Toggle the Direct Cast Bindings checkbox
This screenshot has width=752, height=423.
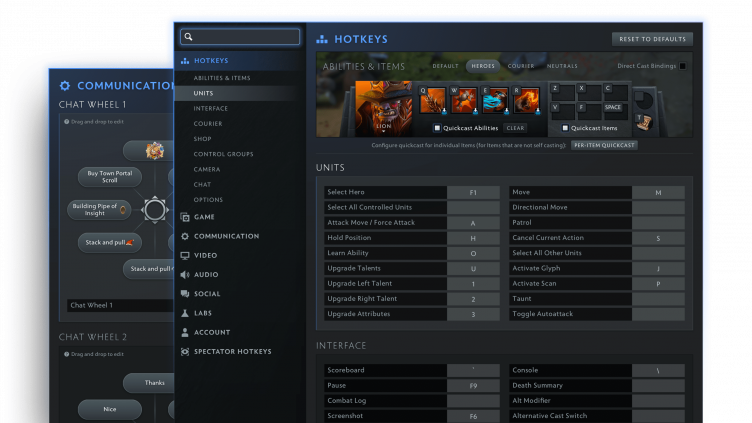pyautogui.click(x=683, y=66)
